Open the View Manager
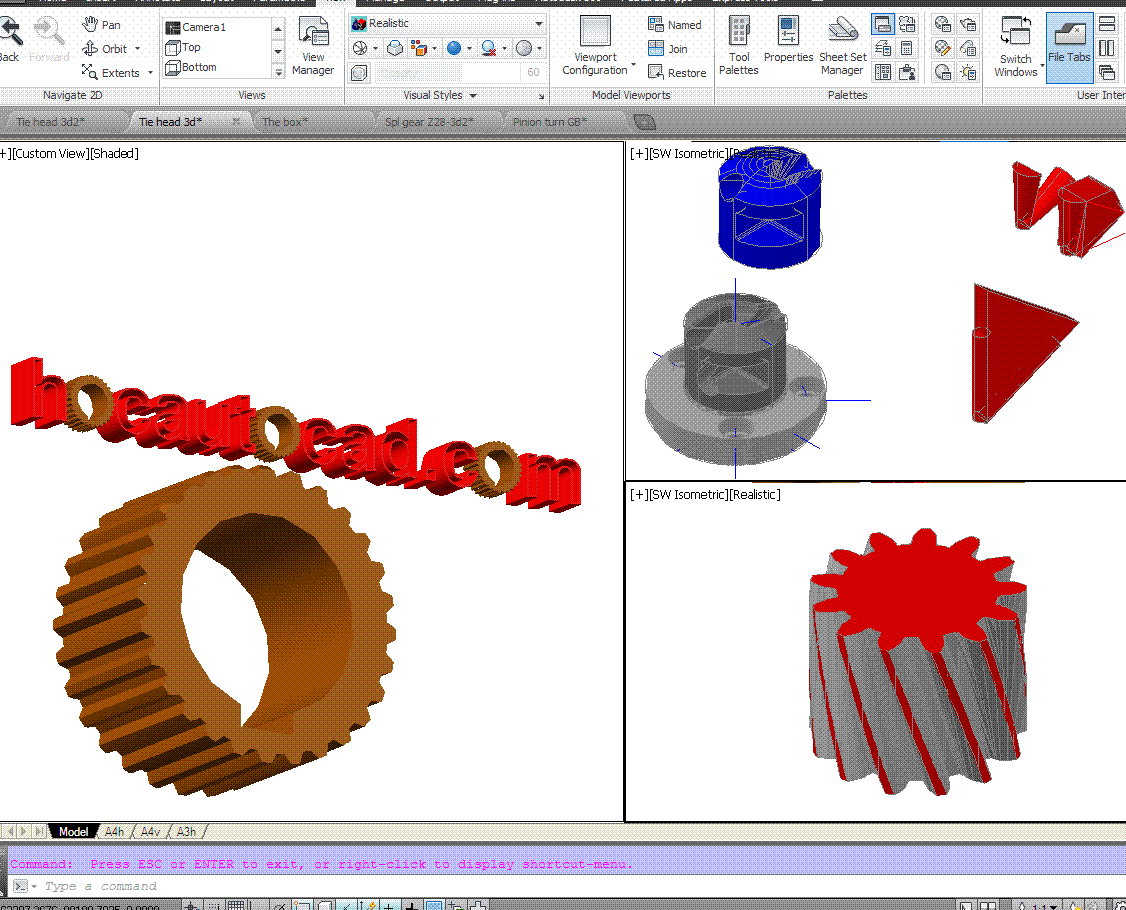The image size is (1126, 910). pyautogui.click(x=313, y=46)
